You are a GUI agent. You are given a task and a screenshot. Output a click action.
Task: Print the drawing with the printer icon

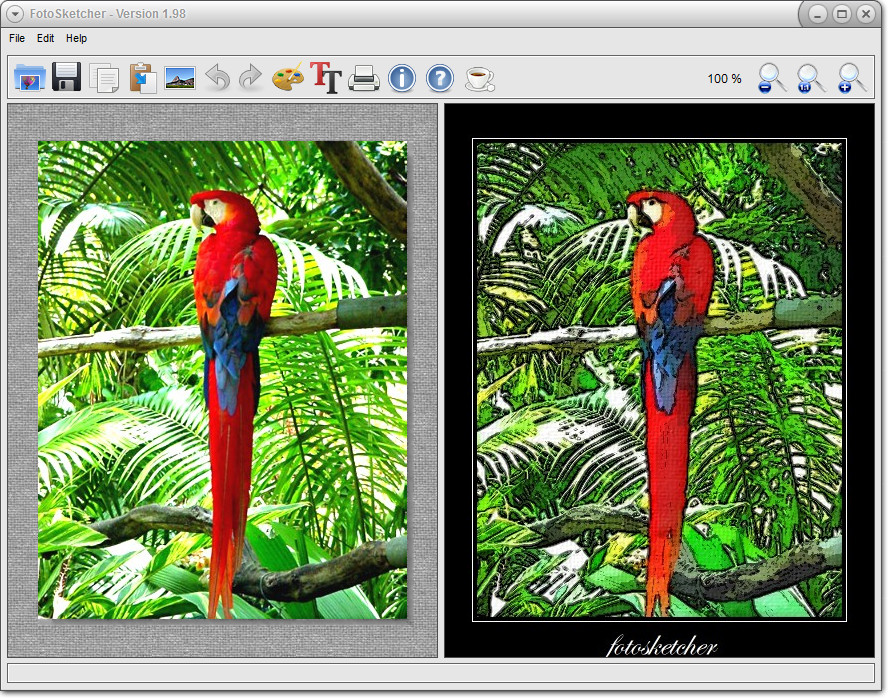364,78
